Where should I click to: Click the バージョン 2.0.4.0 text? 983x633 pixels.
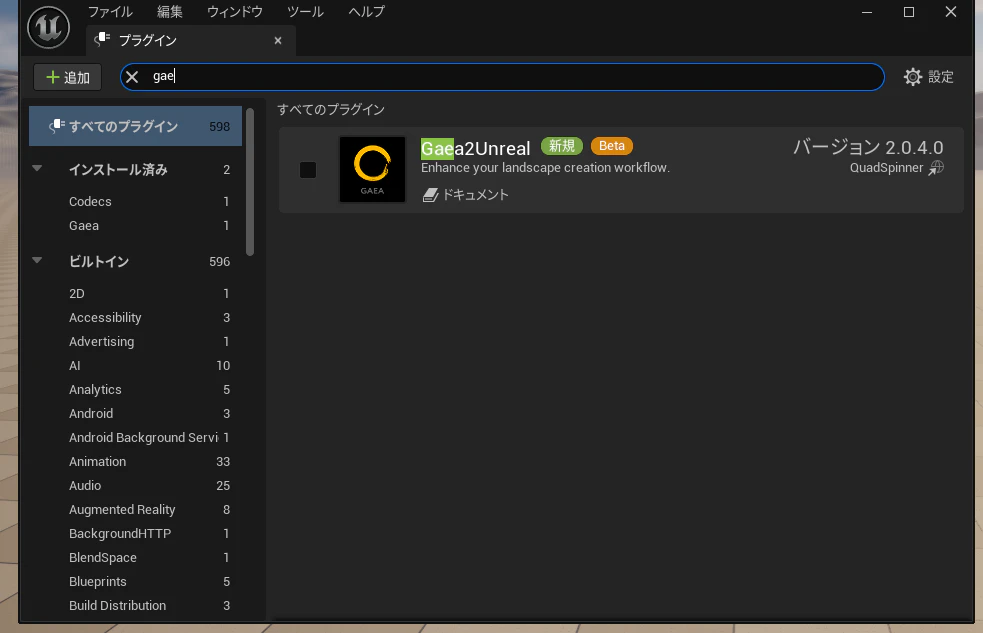coord(868,147)
